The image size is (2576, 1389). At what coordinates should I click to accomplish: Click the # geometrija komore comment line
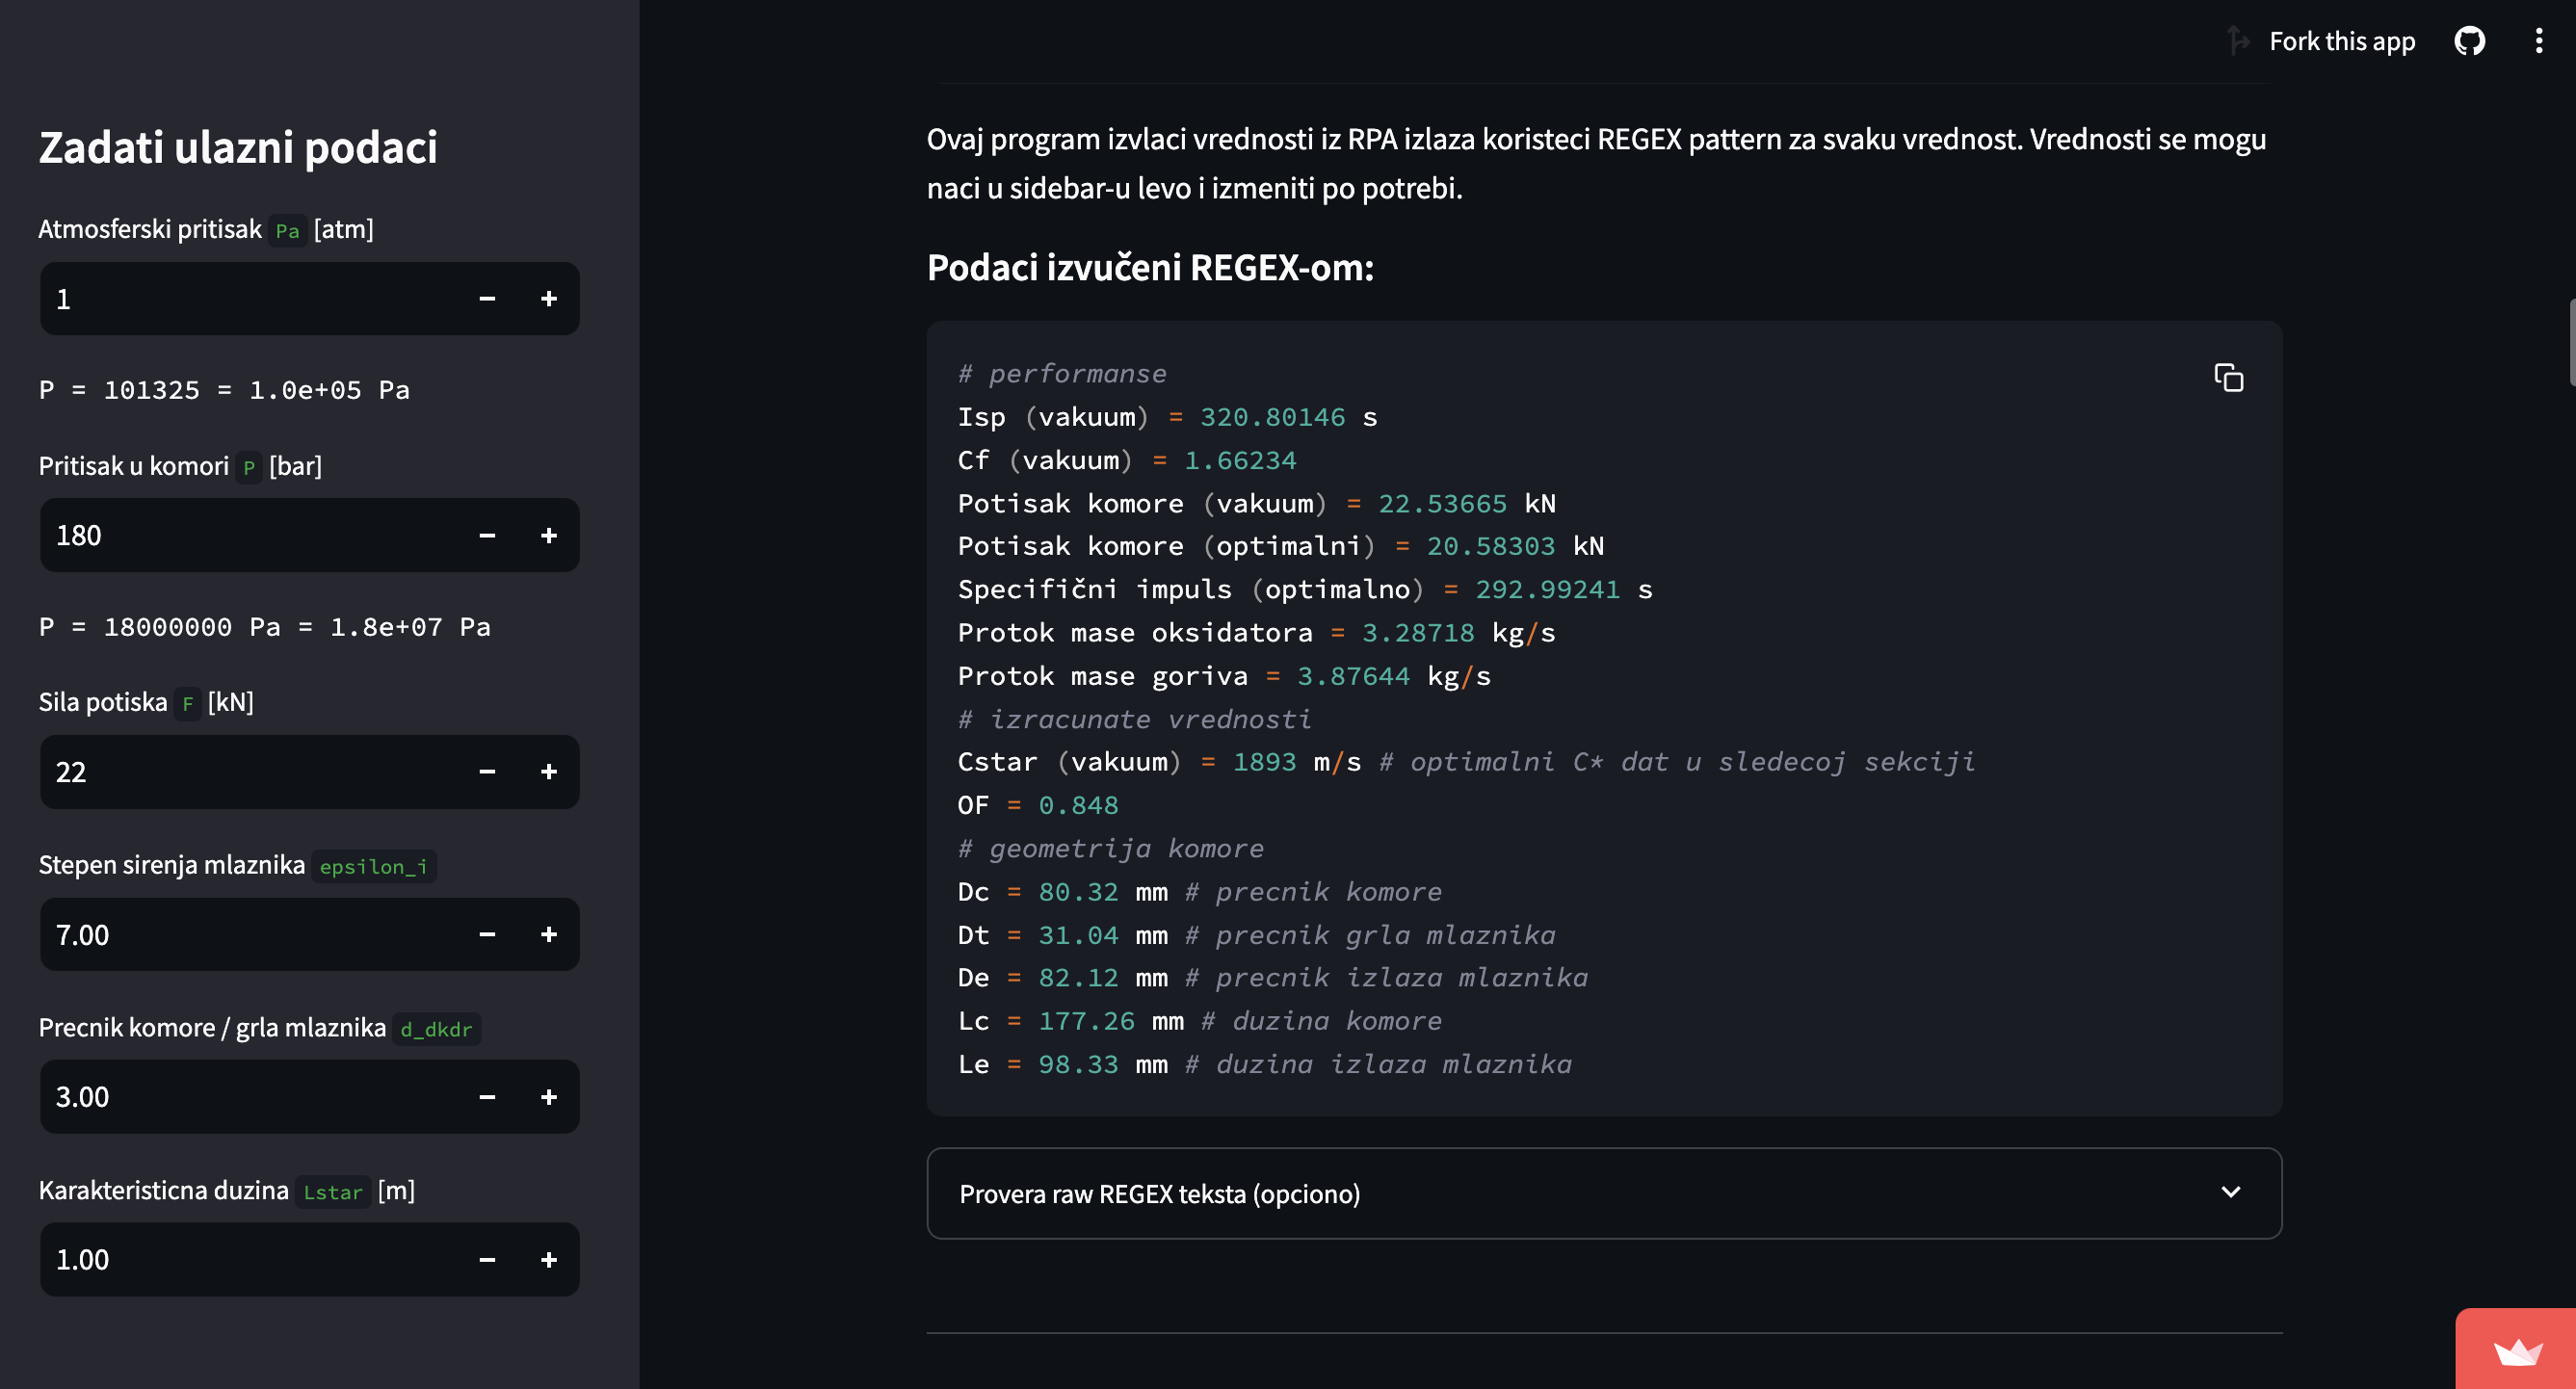coord(1110,849)
